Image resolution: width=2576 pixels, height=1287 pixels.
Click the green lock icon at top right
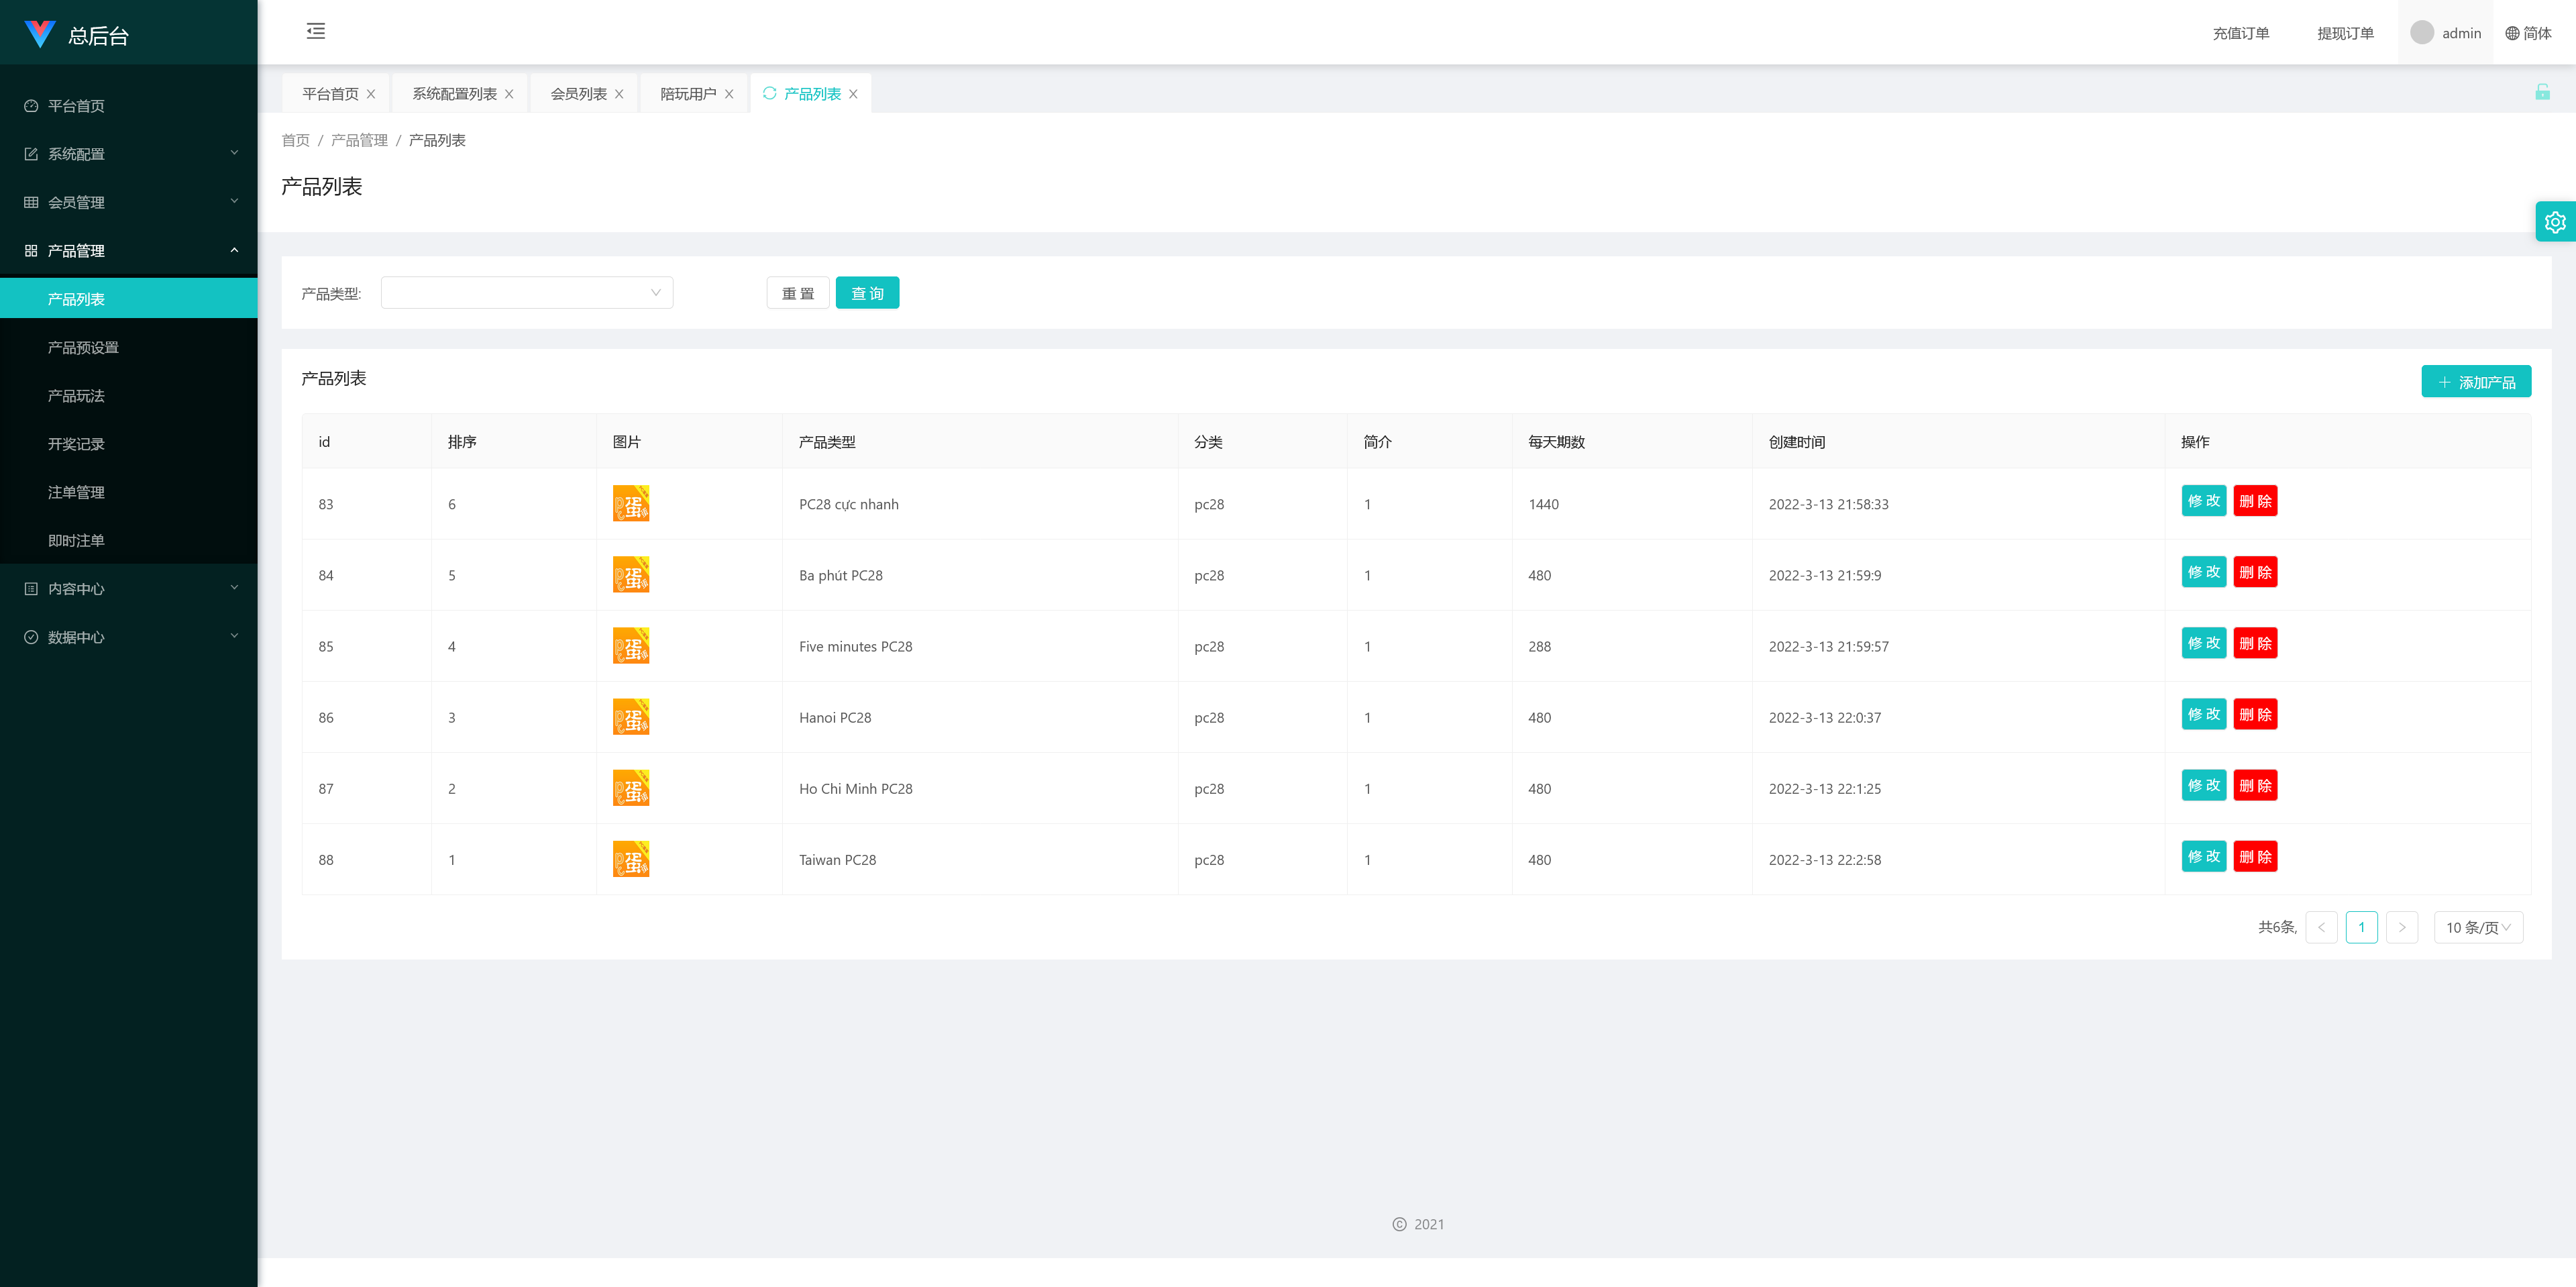2542,93
